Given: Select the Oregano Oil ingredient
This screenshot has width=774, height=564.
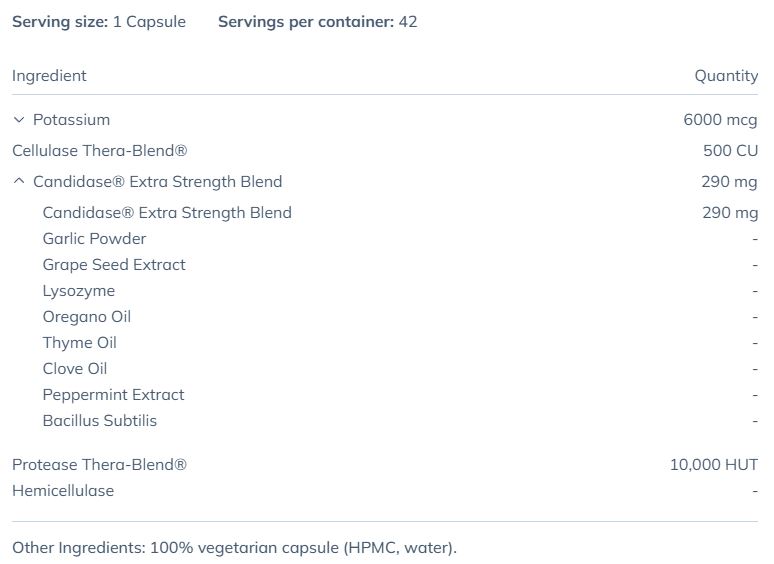Looking at the screenshot, I should [87, 317].
